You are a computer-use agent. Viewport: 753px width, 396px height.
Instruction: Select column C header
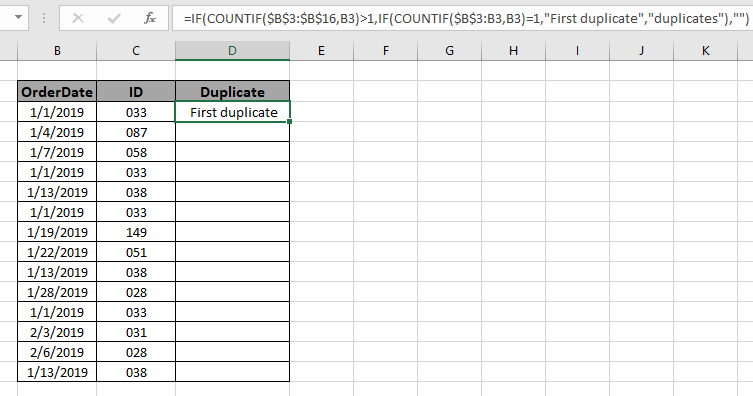(x=136, y=51)
